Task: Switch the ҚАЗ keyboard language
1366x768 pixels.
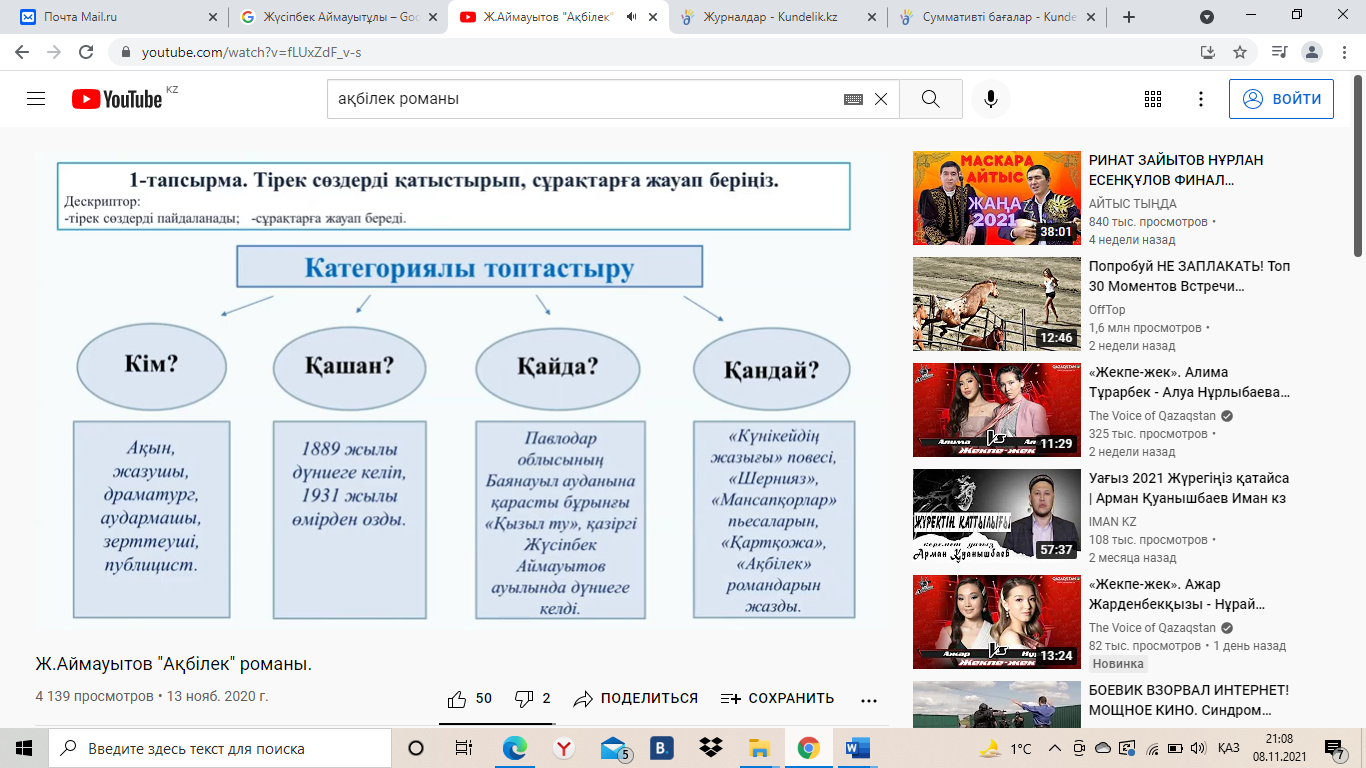Action: [1229, 749]
